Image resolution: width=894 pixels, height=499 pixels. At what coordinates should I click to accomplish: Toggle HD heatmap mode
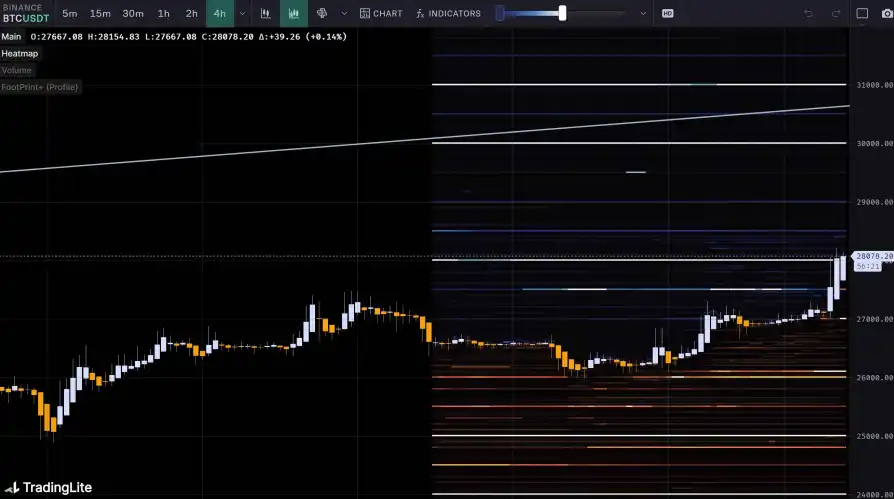(667, 13)
